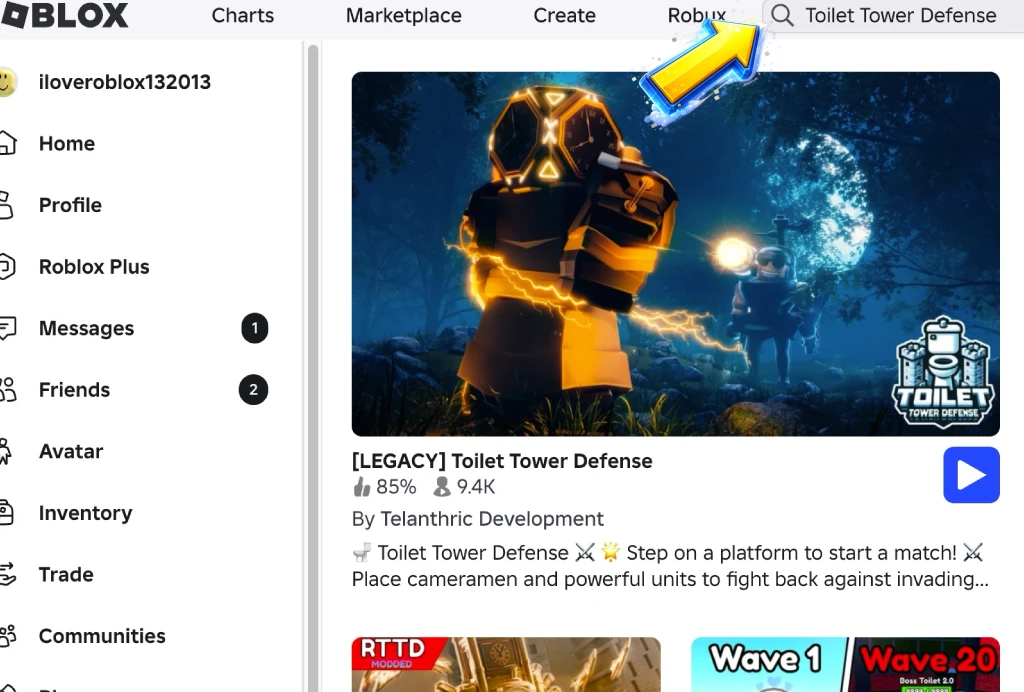The height and width of the screenshot is (692, 1024).
Task: Open Trade in the sidebar
Action: 66,574
